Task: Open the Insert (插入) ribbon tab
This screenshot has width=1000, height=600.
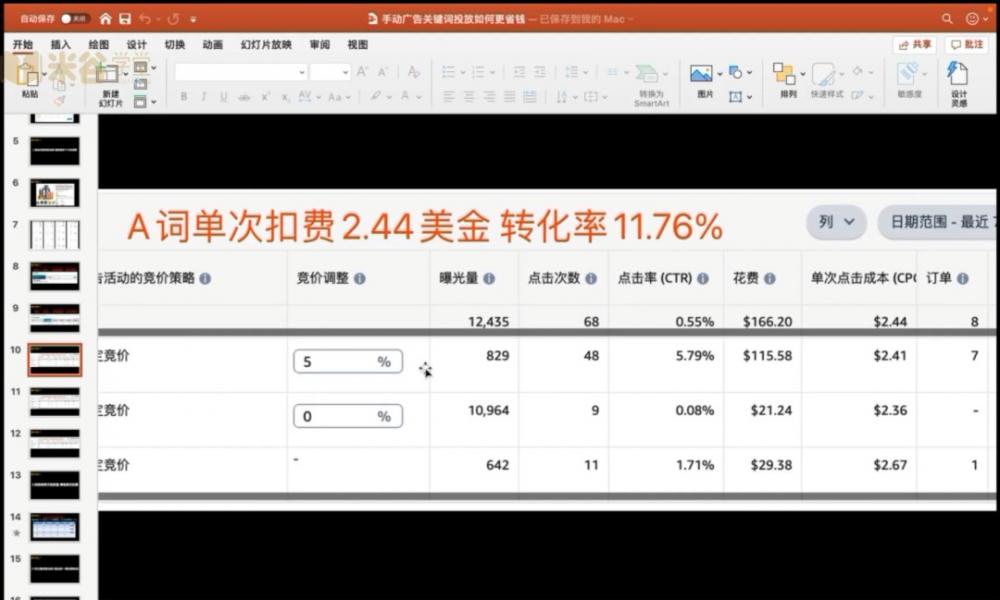Action: click(61, 45)
